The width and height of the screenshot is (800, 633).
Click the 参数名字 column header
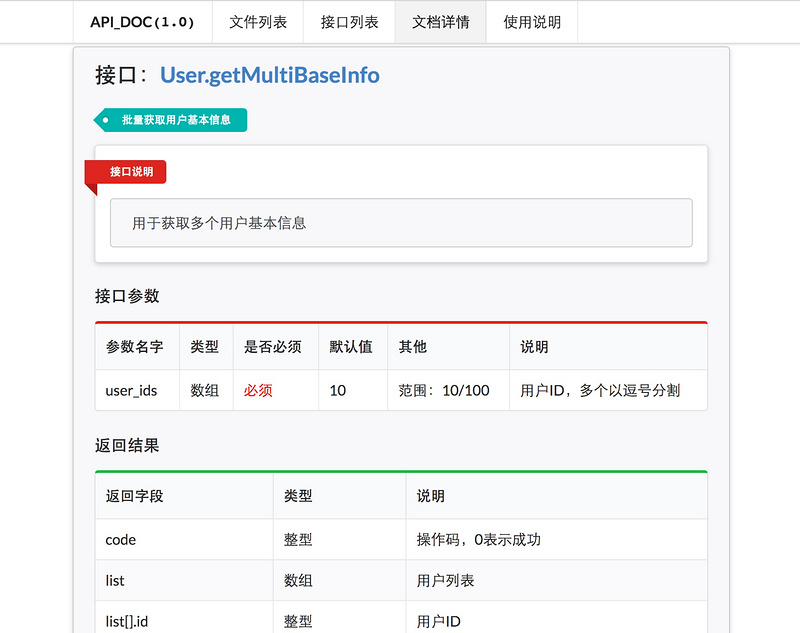click(134, 347)
